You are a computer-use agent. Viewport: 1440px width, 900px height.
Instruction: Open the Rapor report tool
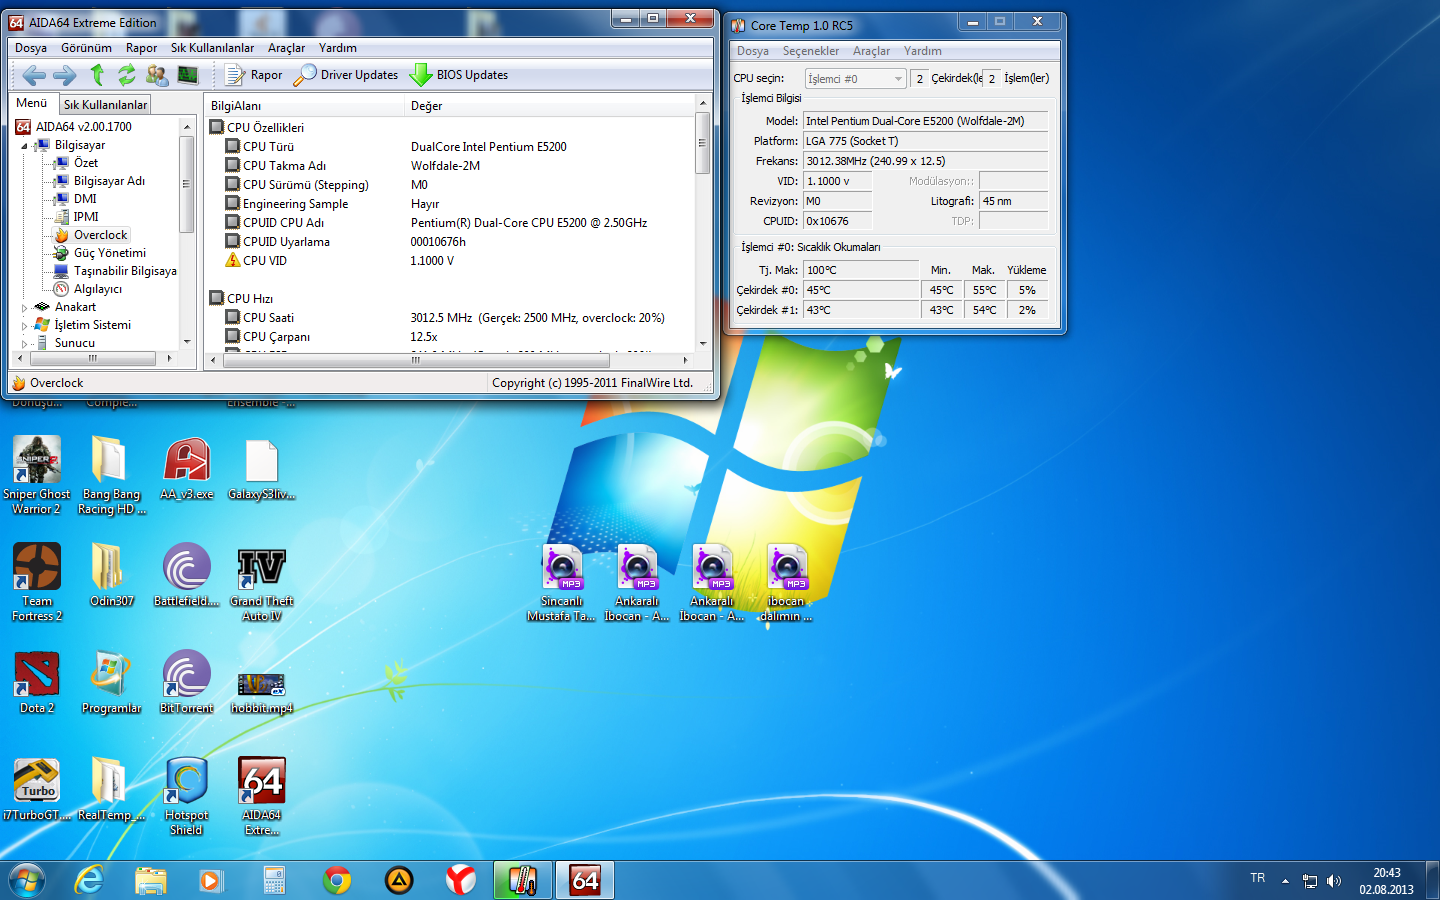(253, 75)
